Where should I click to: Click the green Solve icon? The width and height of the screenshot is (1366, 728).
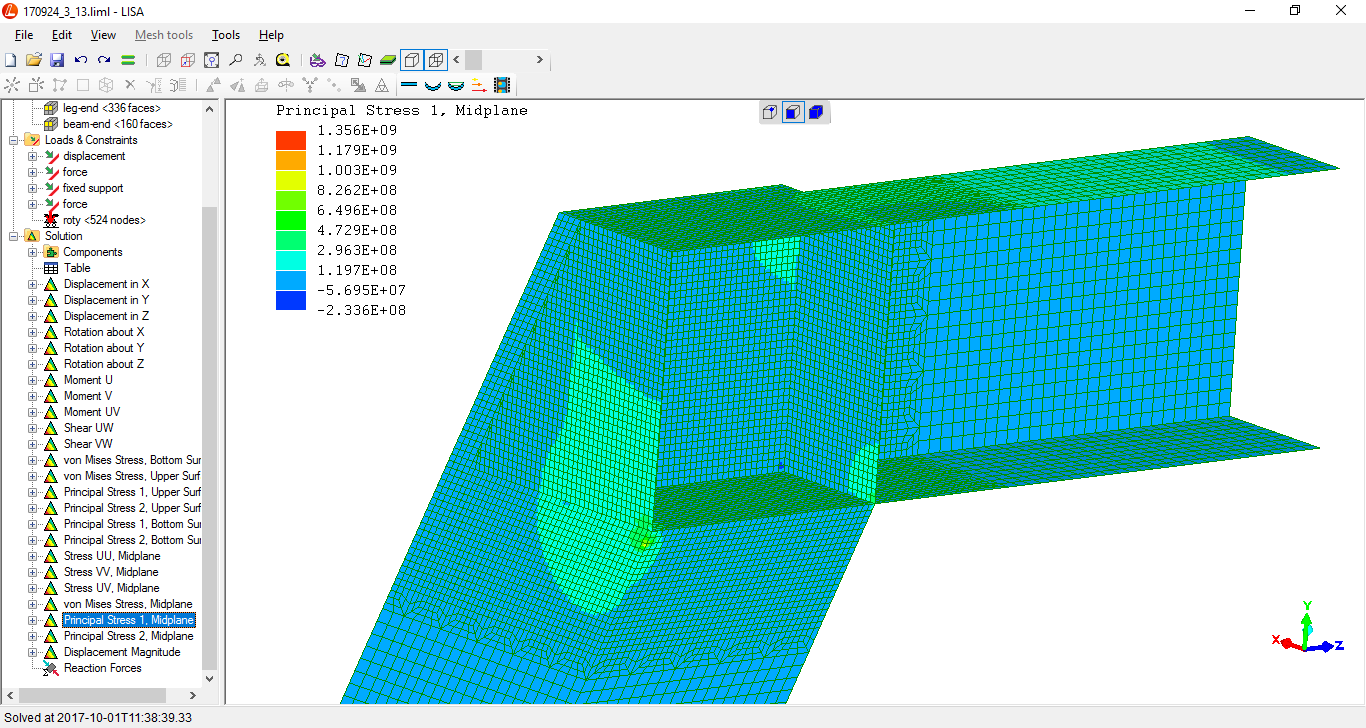(128, 60)
